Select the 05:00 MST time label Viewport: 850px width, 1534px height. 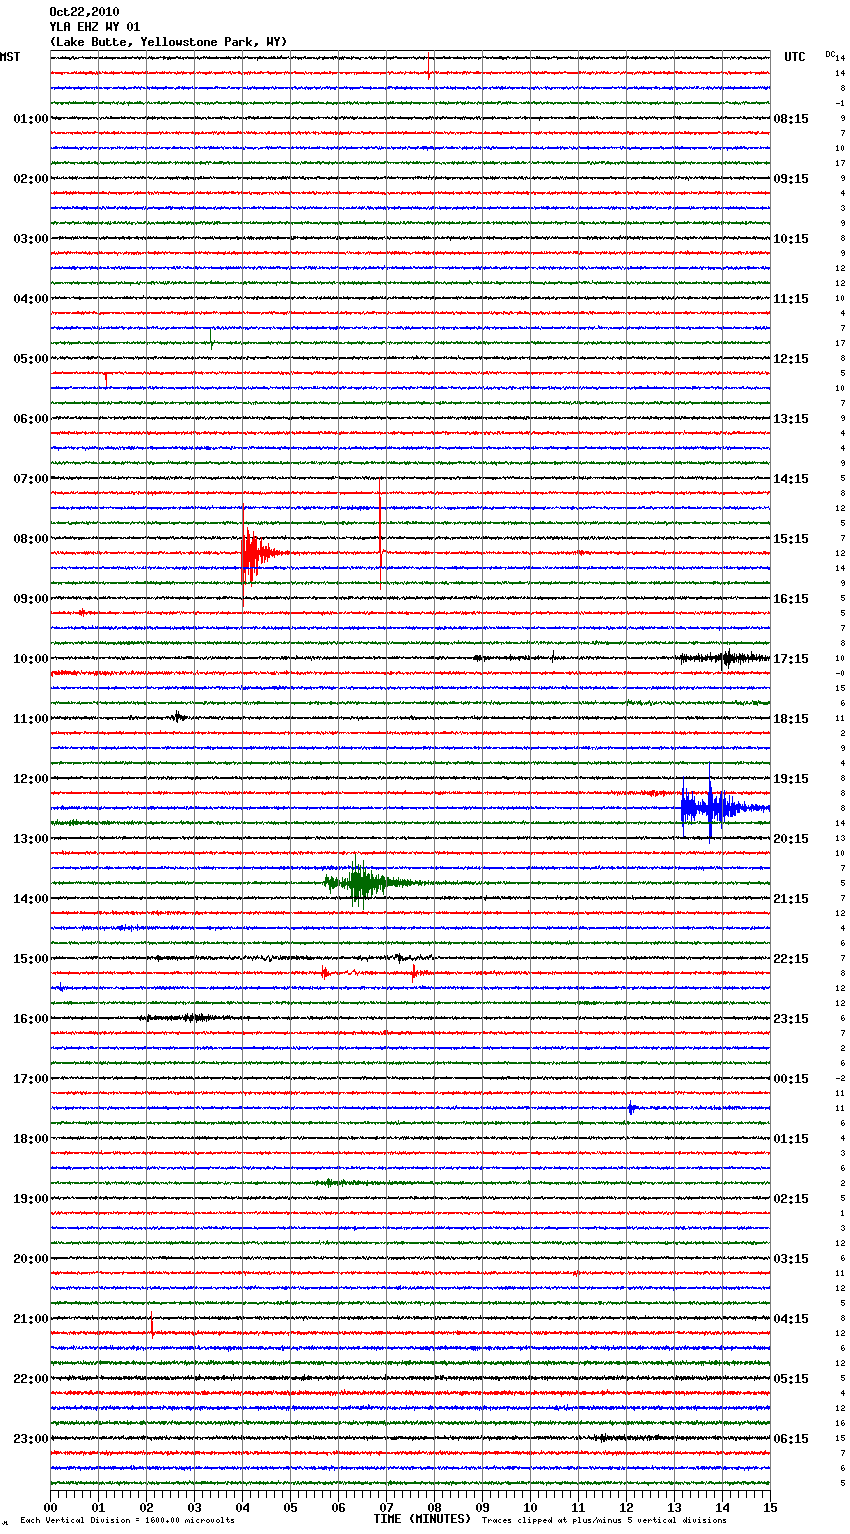click(x=31, y=359)
